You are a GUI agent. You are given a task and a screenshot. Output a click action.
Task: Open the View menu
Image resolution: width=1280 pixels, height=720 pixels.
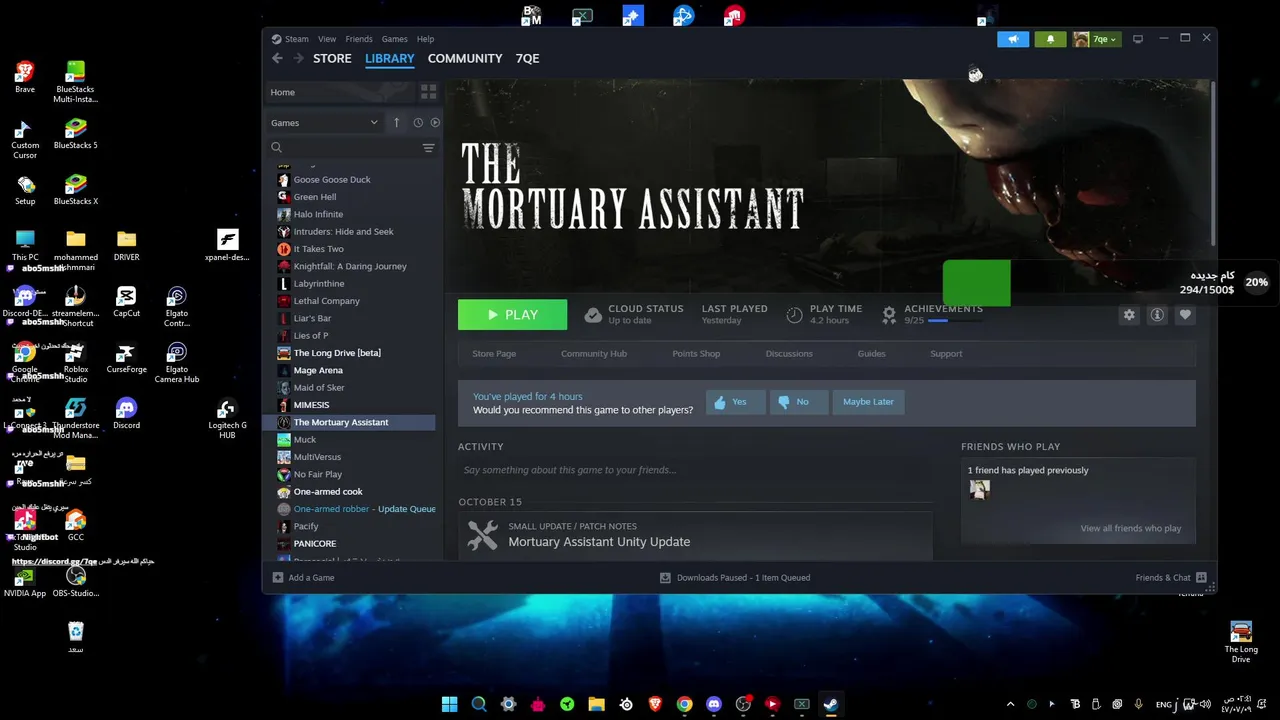point(327,39)
